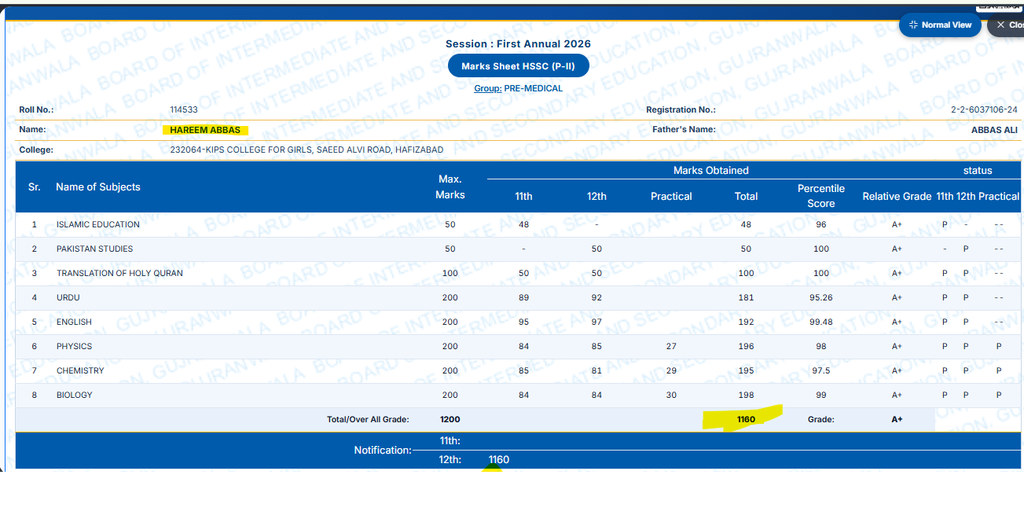Click the Max. Marks column header
1024x505 pixels.
(x=450, y=187)
